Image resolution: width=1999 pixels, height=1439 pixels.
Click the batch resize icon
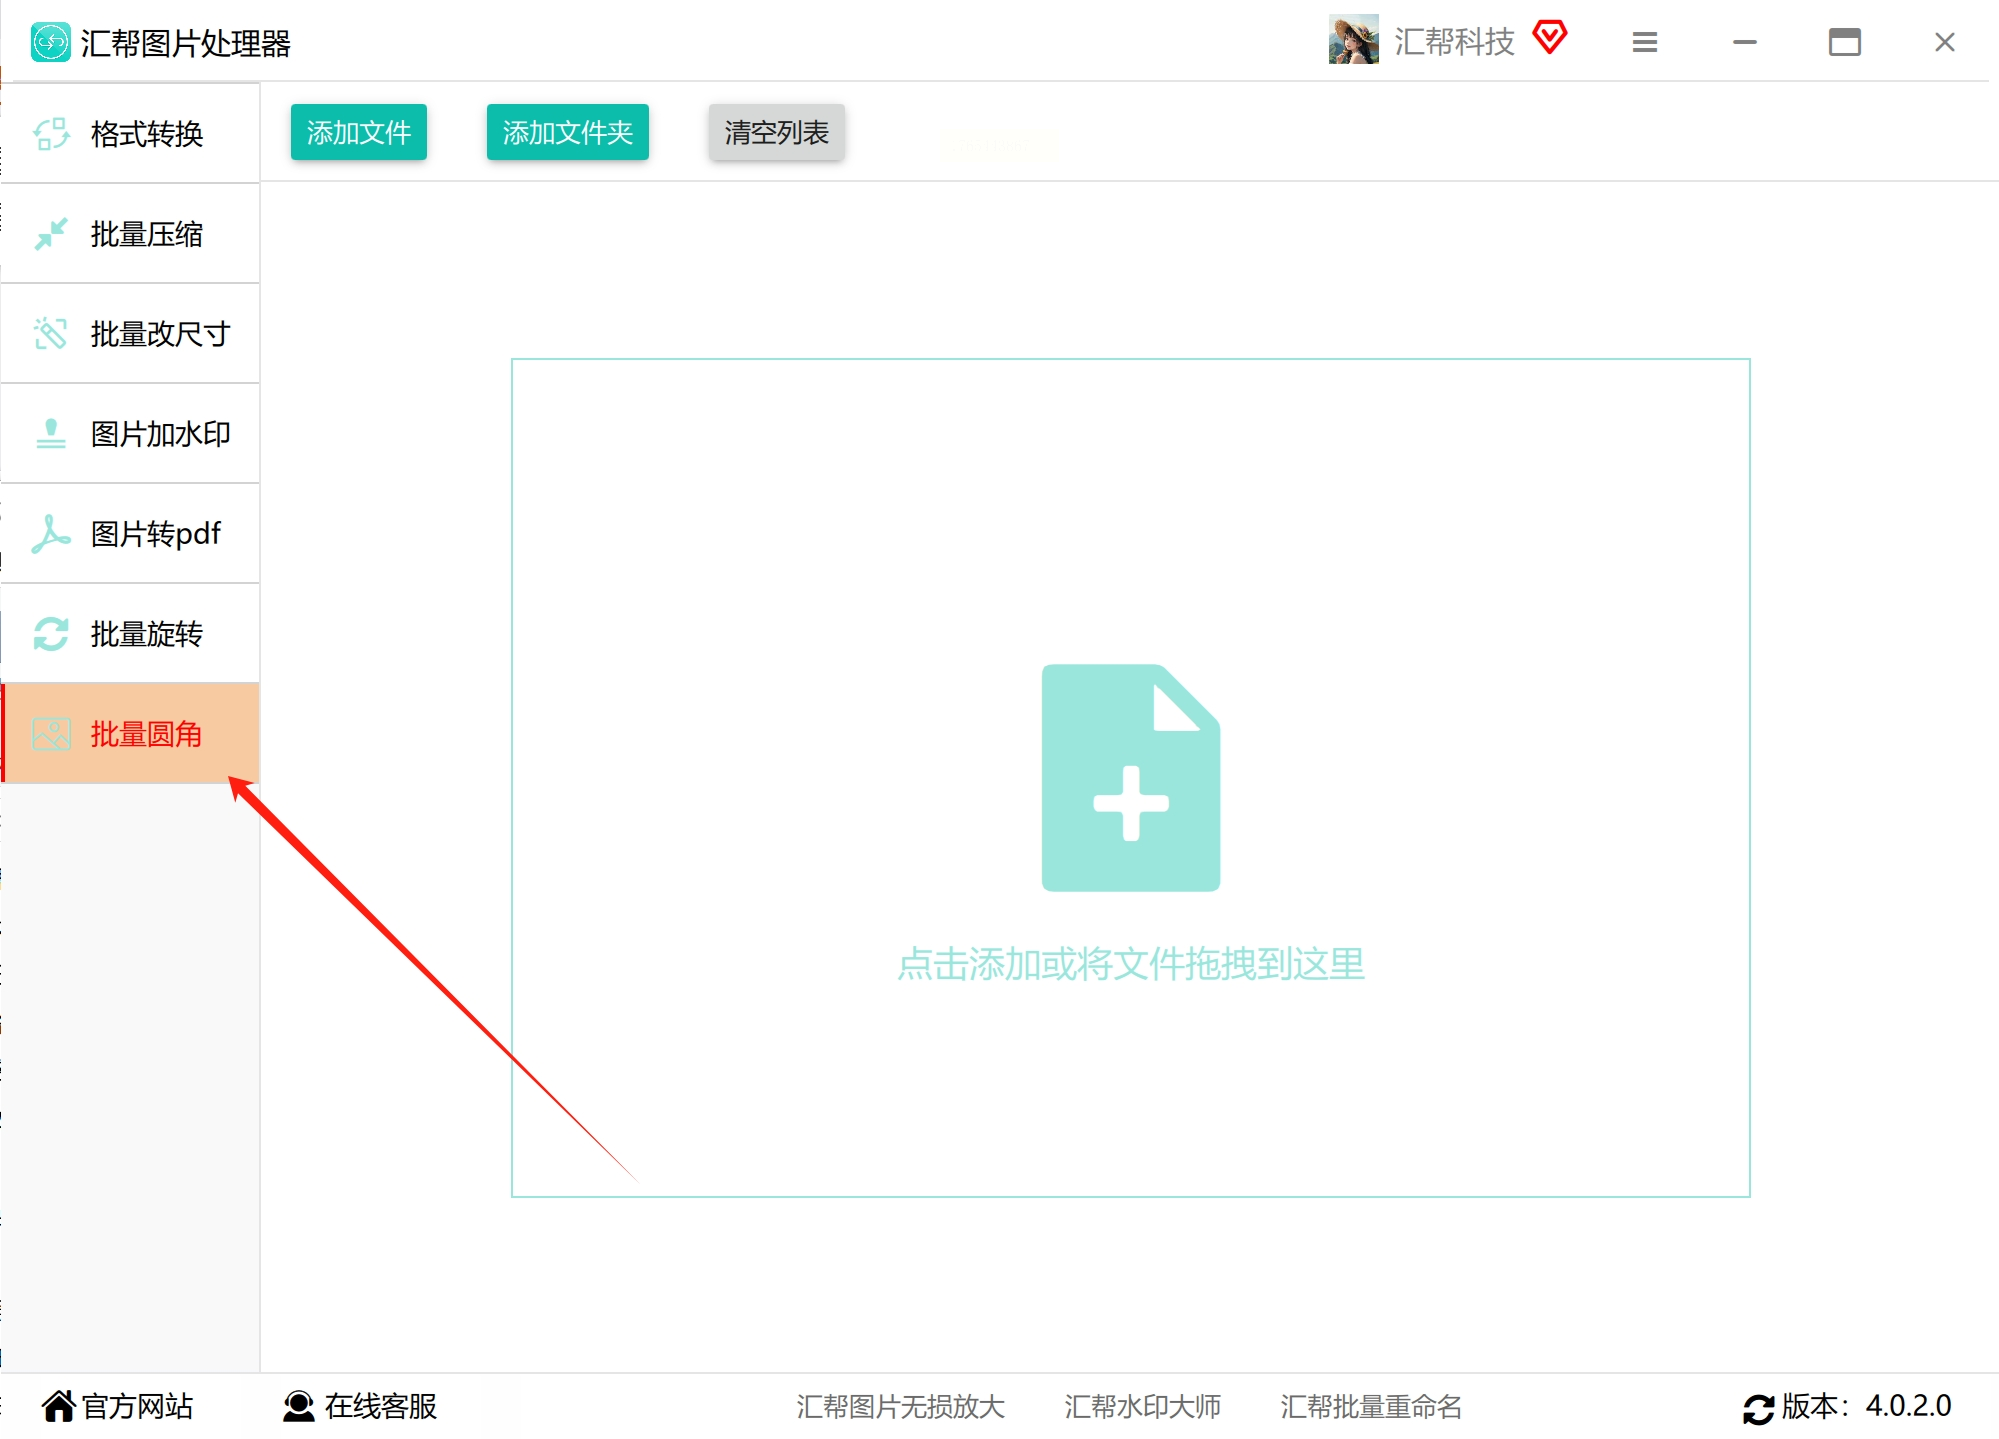[51, 334]
